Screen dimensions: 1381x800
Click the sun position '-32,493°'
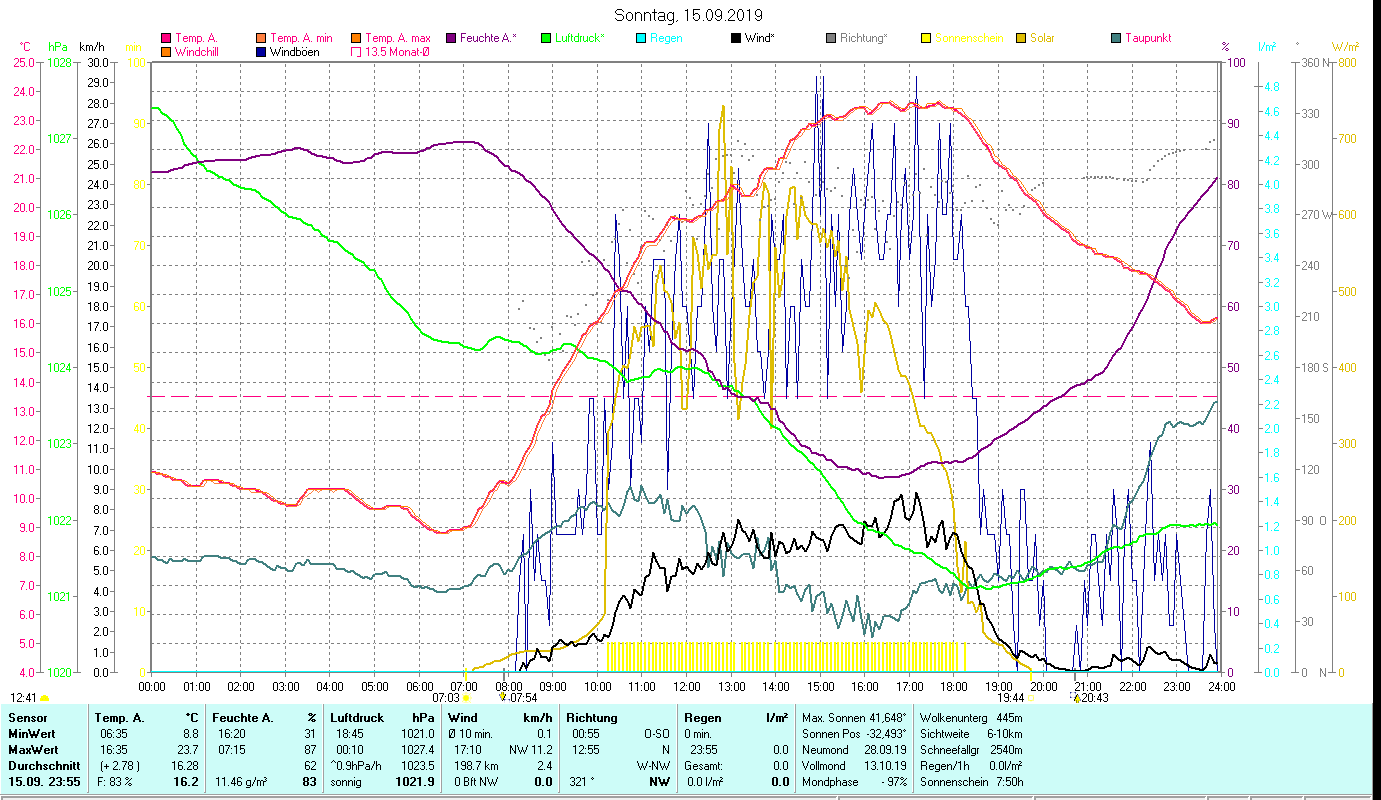coord(885,733)
